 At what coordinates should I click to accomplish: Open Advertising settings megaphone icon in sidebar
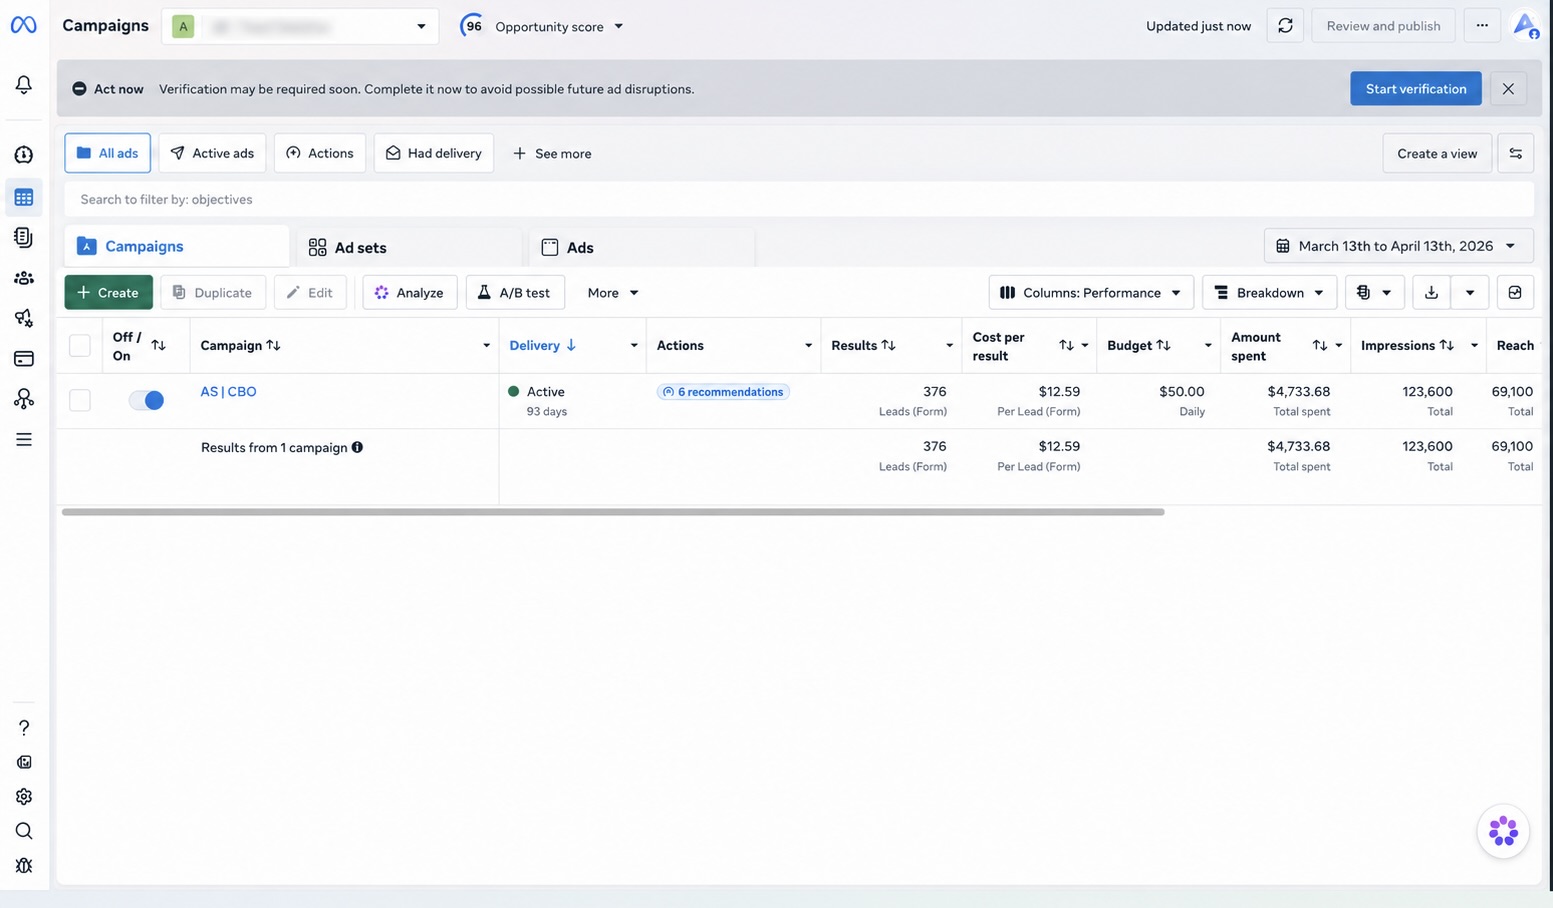click(x=23, y=318)
